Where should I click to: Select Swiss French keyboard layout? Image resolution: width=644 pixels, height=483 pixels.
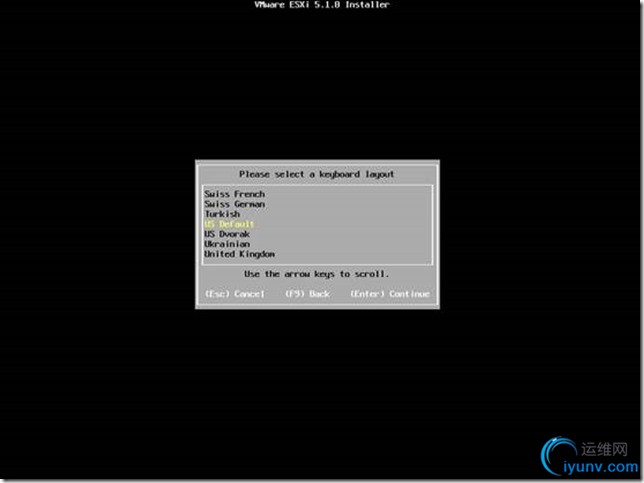(x=235, y=194)
